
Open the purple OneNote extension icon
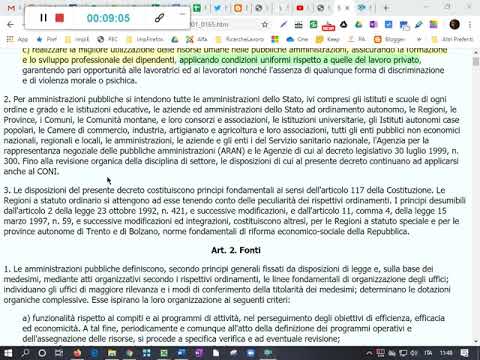coord(373,24)
